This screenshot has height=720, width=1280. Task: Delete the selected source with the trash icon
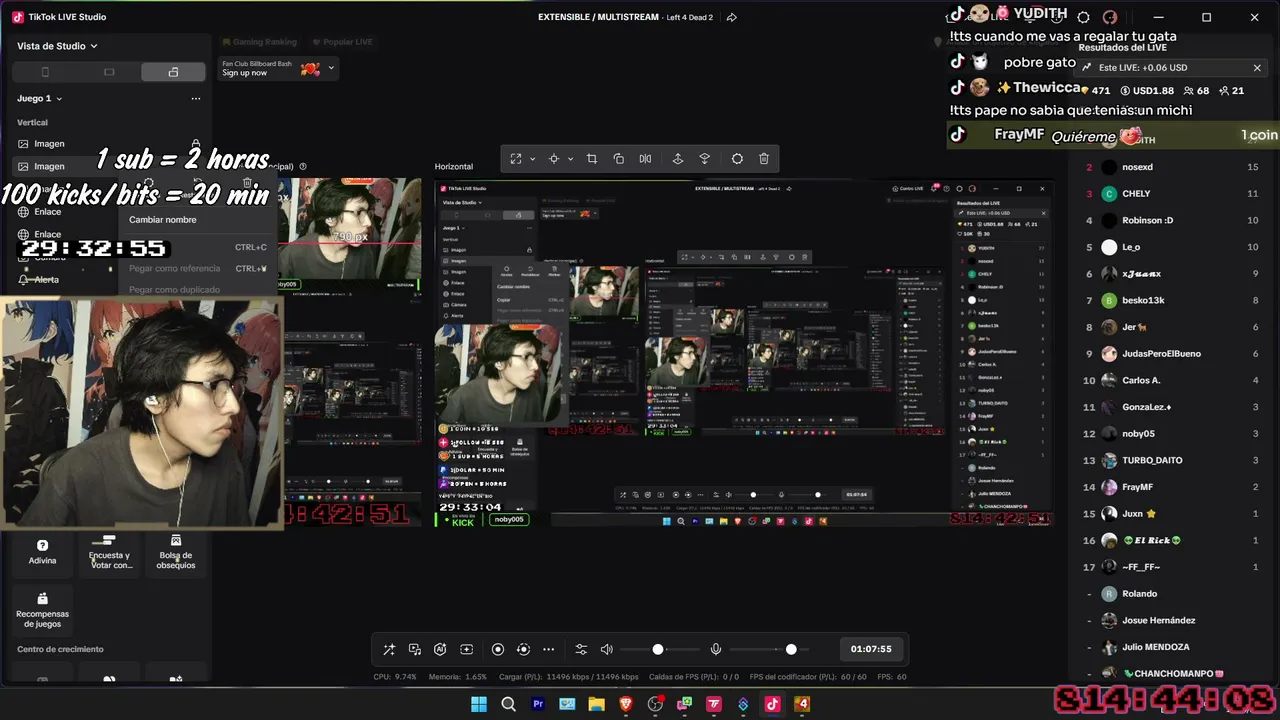[x=764, y=159]
